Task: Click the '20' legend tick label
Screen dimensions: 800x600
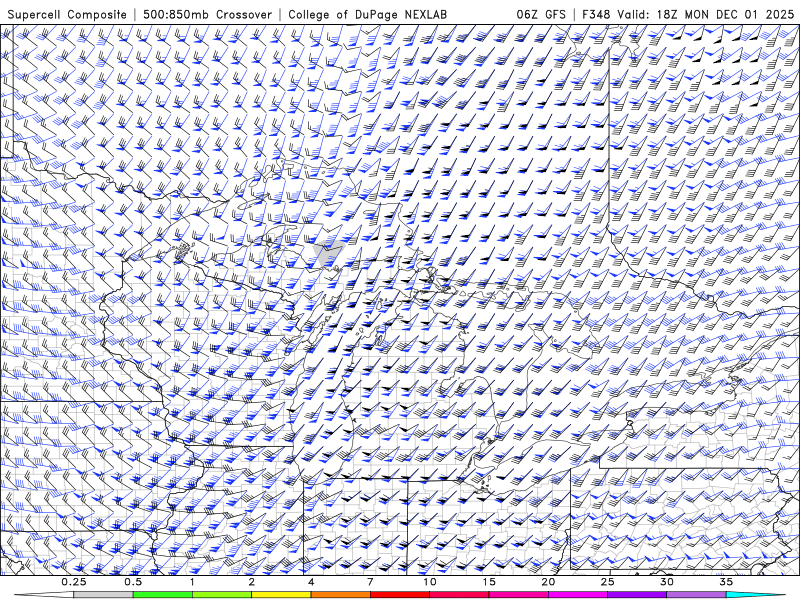Action: point(548,582)
